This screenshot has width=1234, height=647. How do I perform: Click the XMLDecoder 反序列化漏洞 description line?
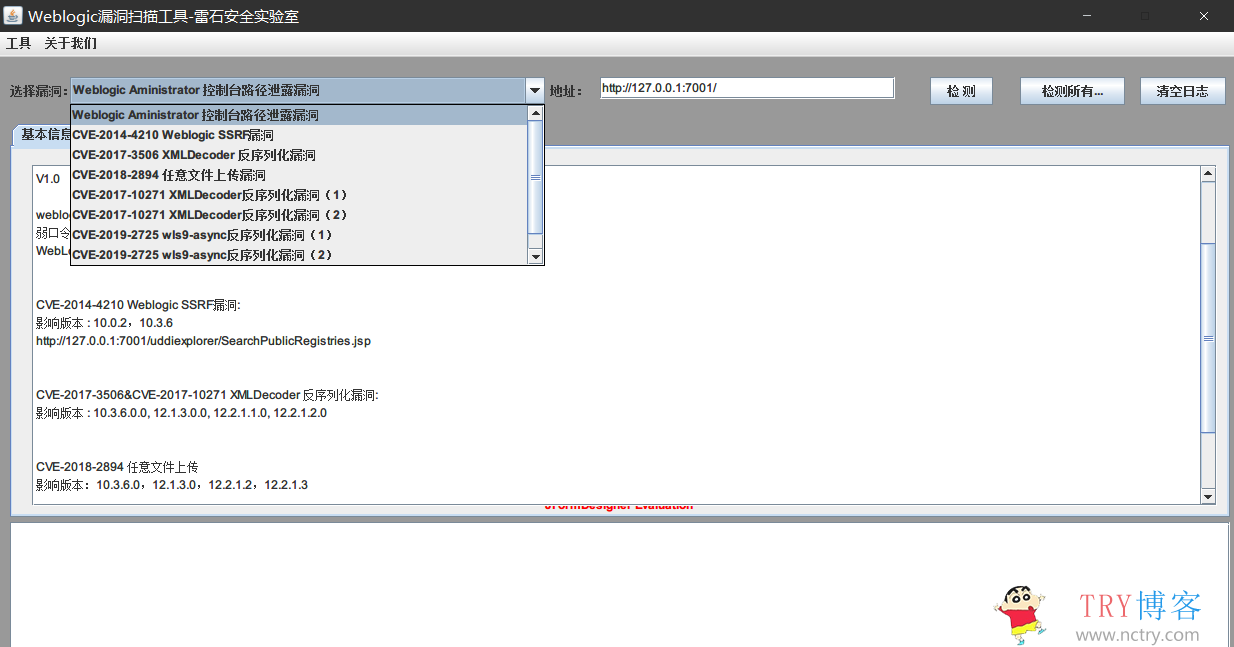[207, 395]
